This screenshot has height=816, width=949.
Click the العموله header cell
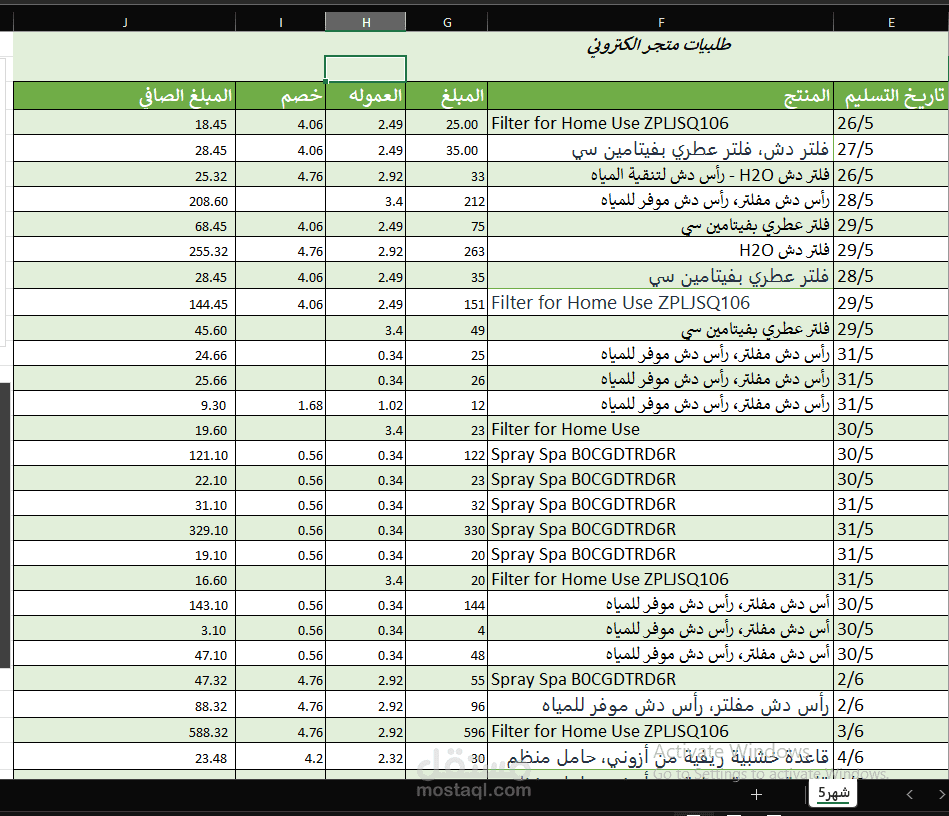tap(365, 95)
